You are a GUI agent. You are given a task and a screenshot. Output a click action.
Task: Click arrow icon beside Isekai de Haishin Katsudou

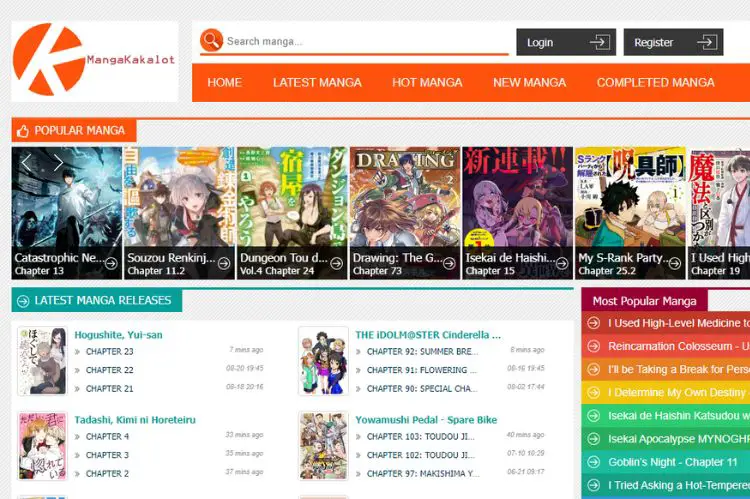point(594,416)
